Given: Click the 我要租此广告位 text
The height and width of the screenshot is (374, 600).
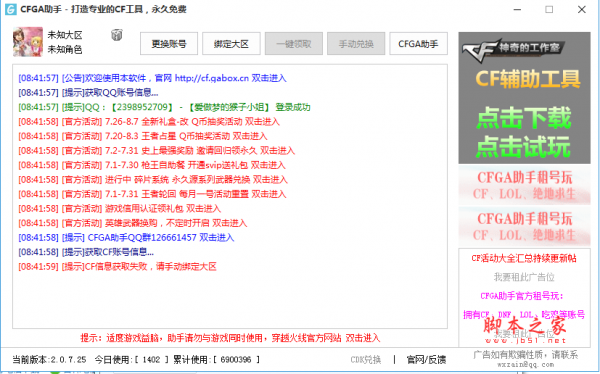Looking at the screenshot, I should pos(524,277).
